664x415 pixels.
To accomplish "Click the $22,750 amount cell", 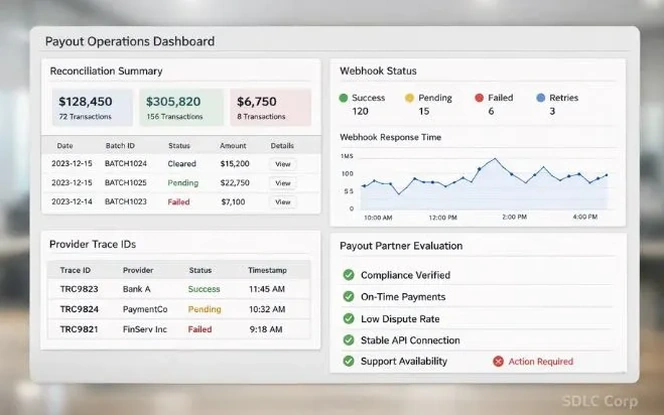I will pyautogui.click(x=235, y=183).
